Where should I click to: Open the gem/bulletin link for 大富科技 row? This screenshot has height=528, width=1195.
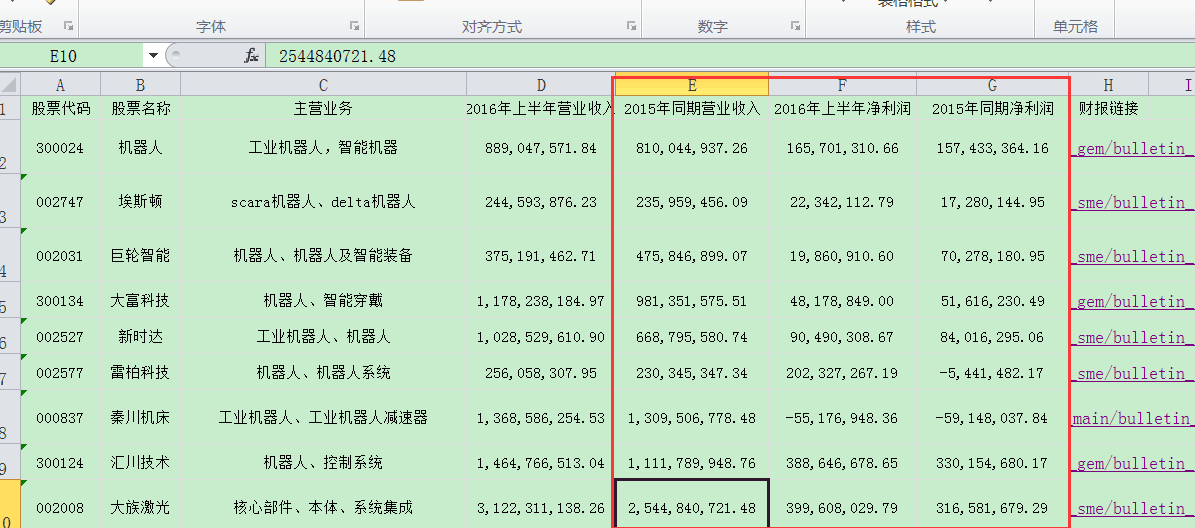coord(1133,302)
